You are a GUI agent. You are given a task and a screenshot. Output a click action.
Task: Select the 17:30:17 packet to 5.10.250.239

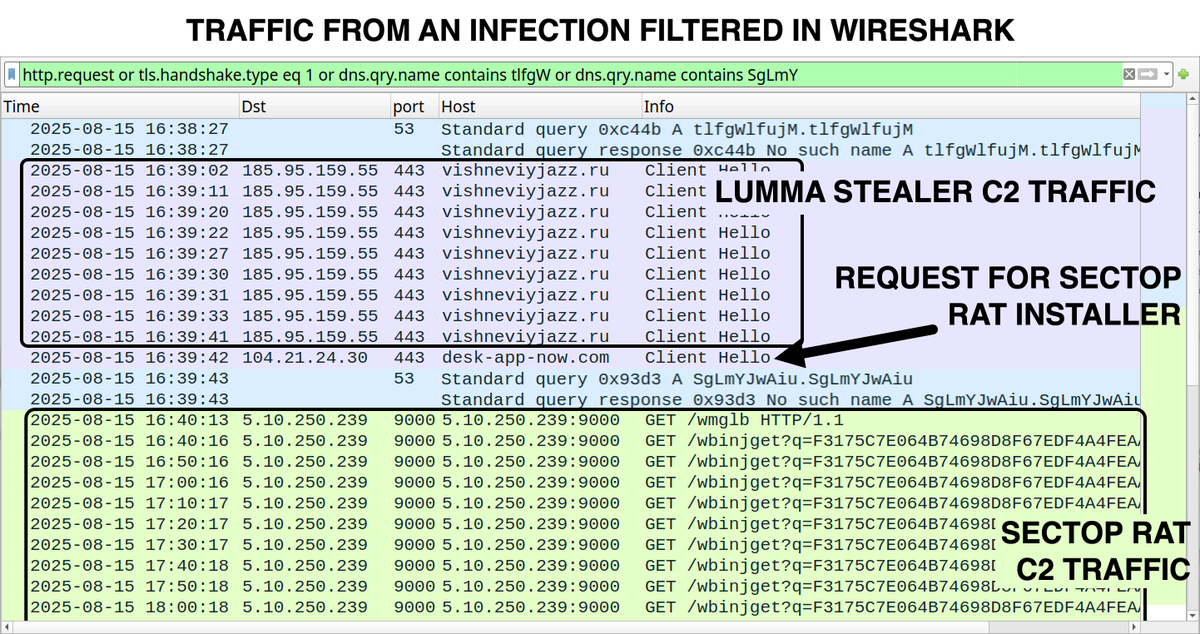[570, 545]
